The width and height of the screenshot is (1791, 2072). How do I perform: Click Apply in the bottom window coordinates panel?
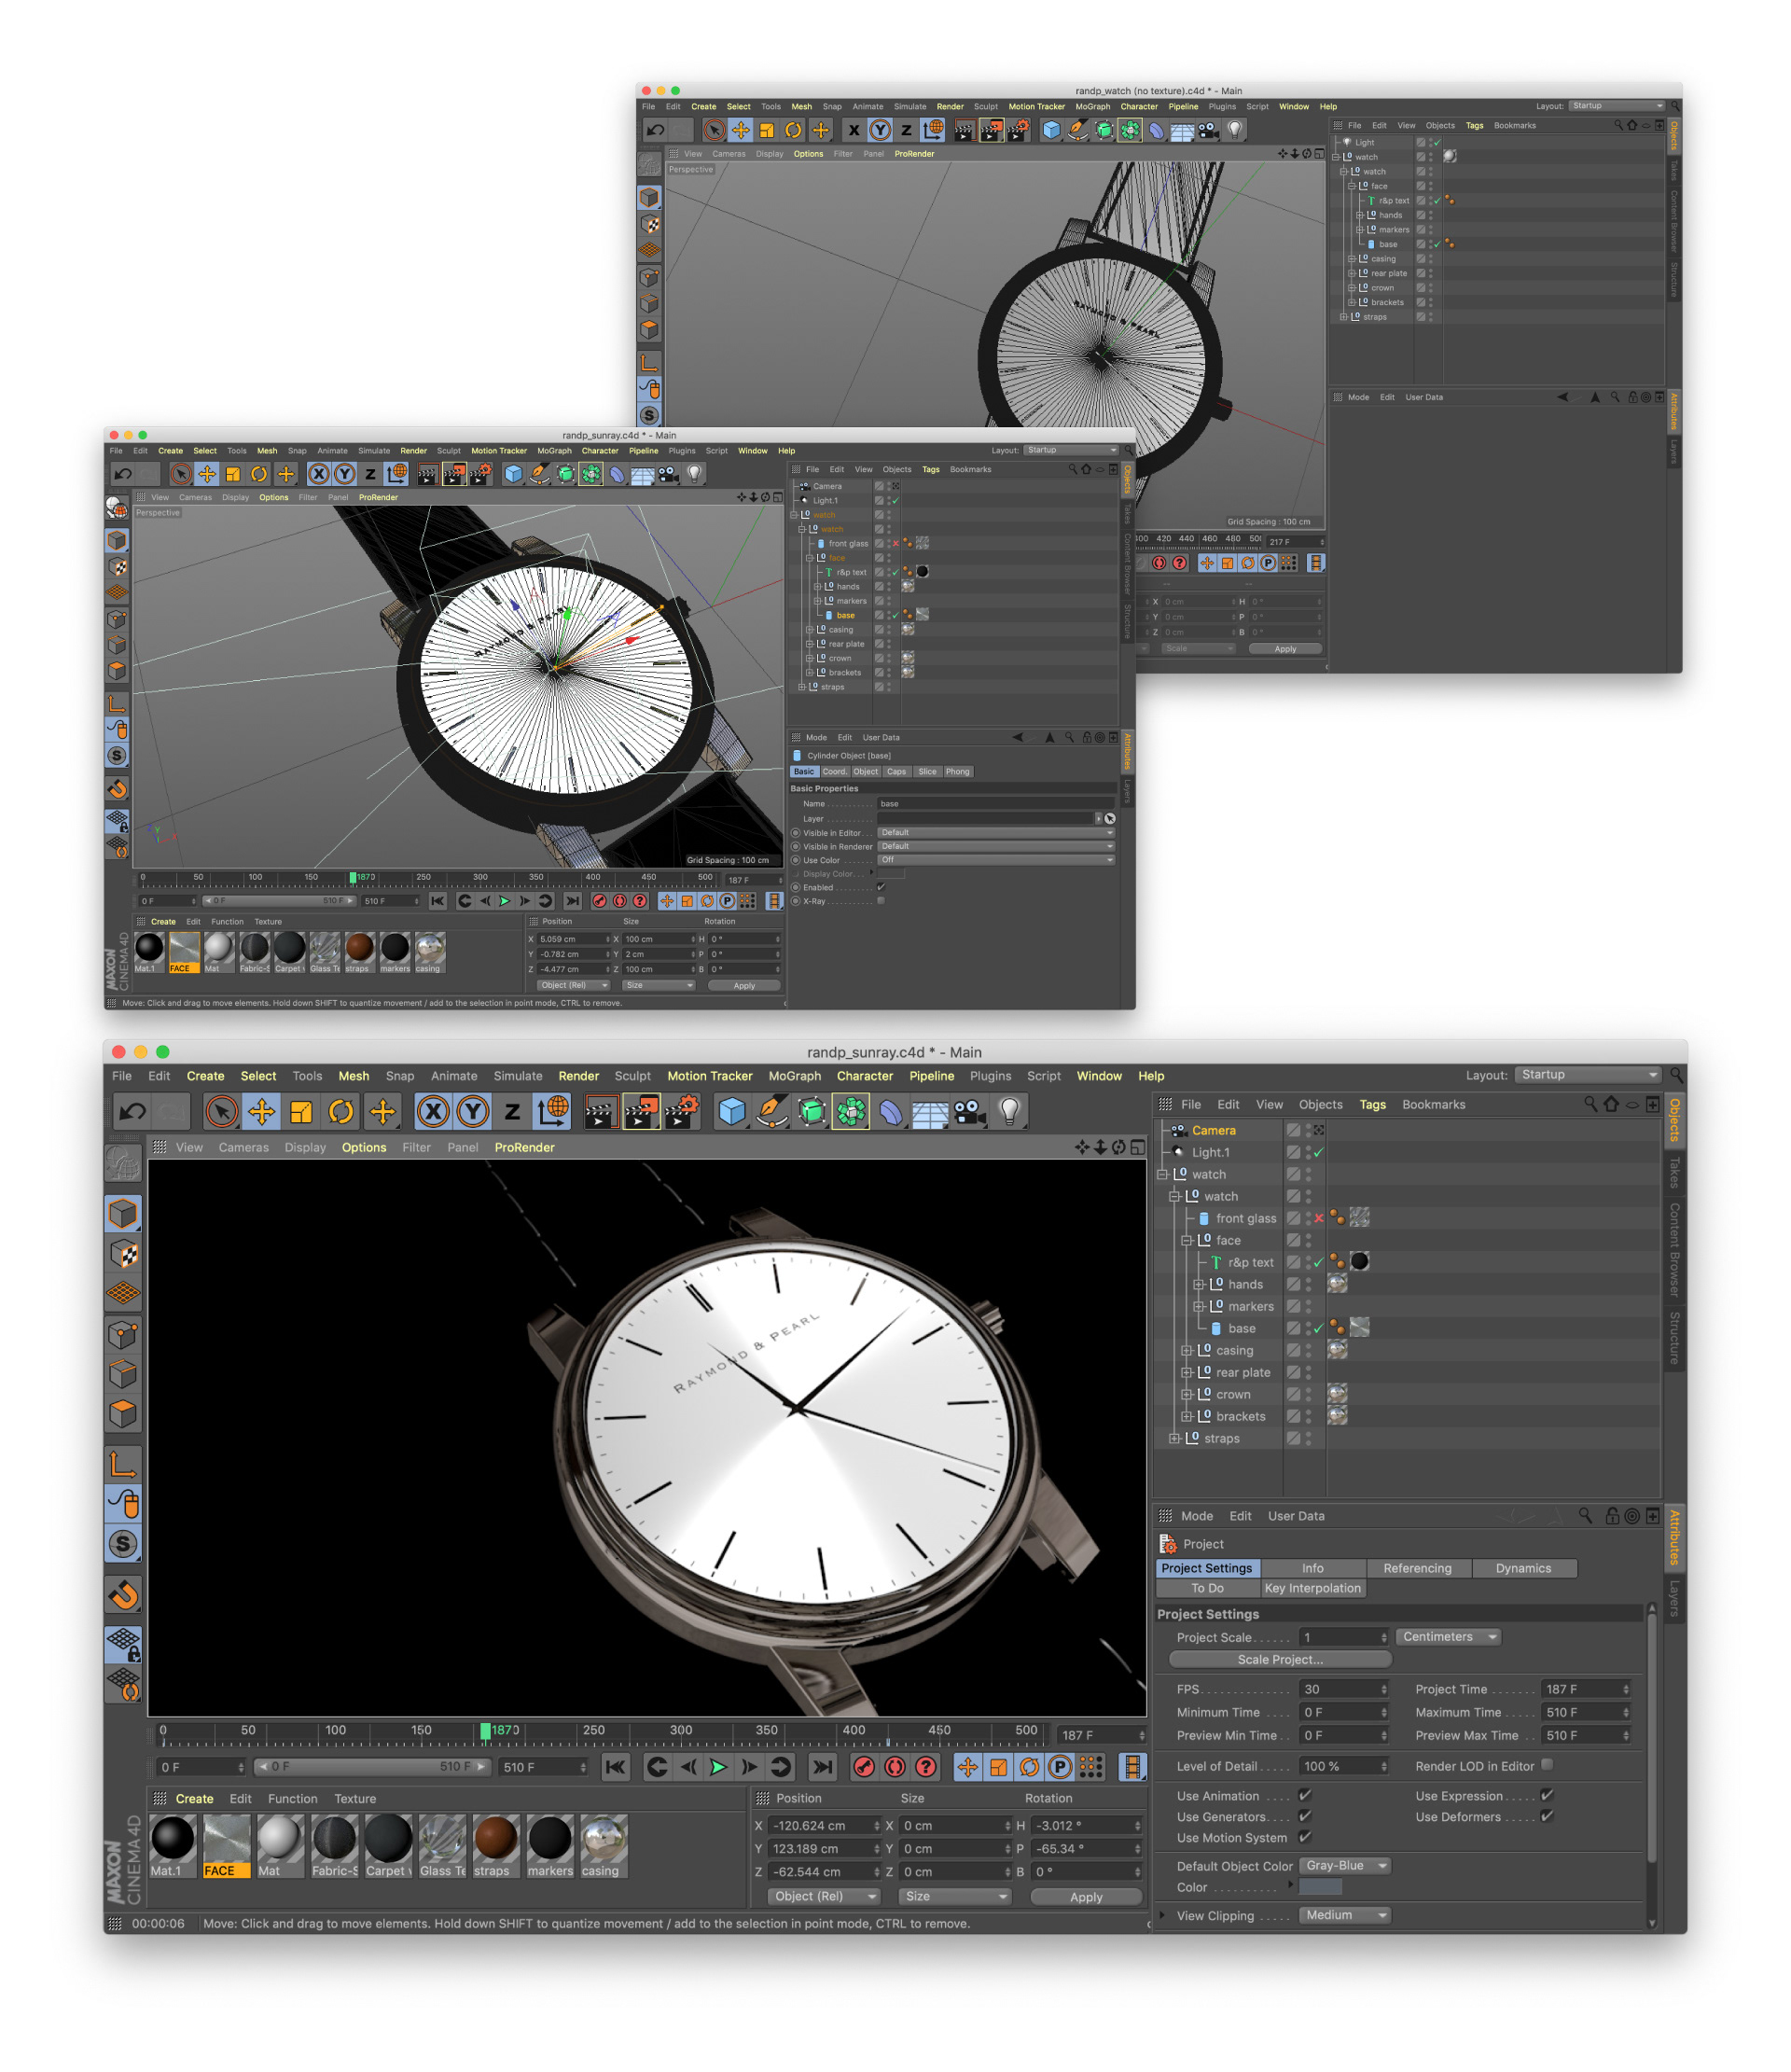(1086, 1897)
